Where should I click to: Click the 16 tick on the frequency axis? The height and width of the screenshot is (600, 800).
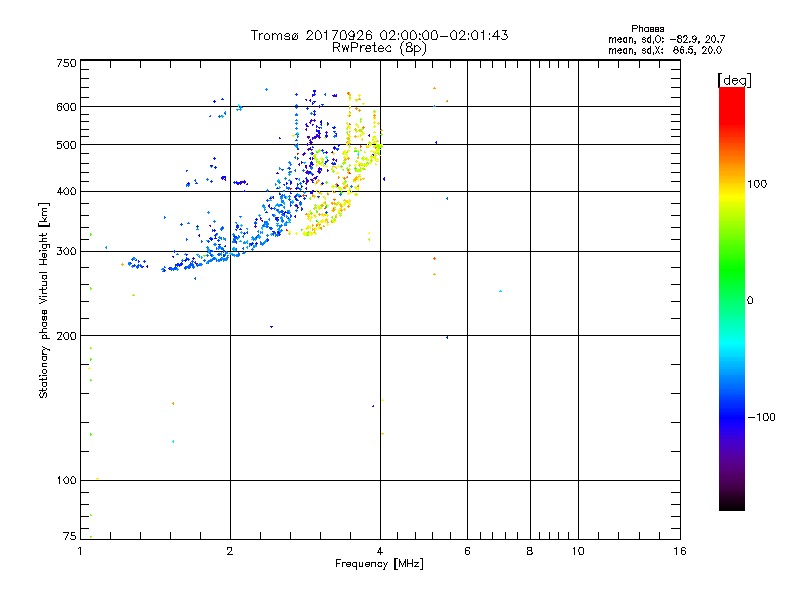679,551
